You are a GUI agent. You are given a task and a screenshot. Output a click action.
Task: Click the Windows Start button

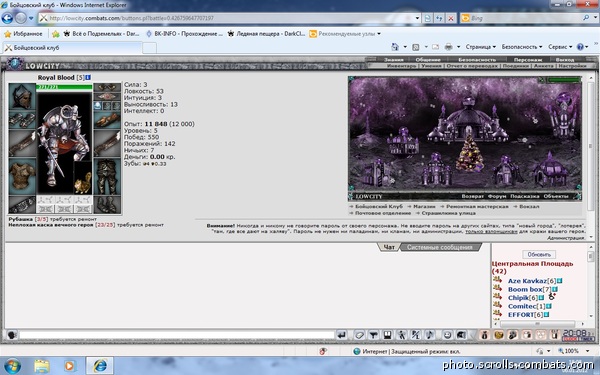(13, 365)
